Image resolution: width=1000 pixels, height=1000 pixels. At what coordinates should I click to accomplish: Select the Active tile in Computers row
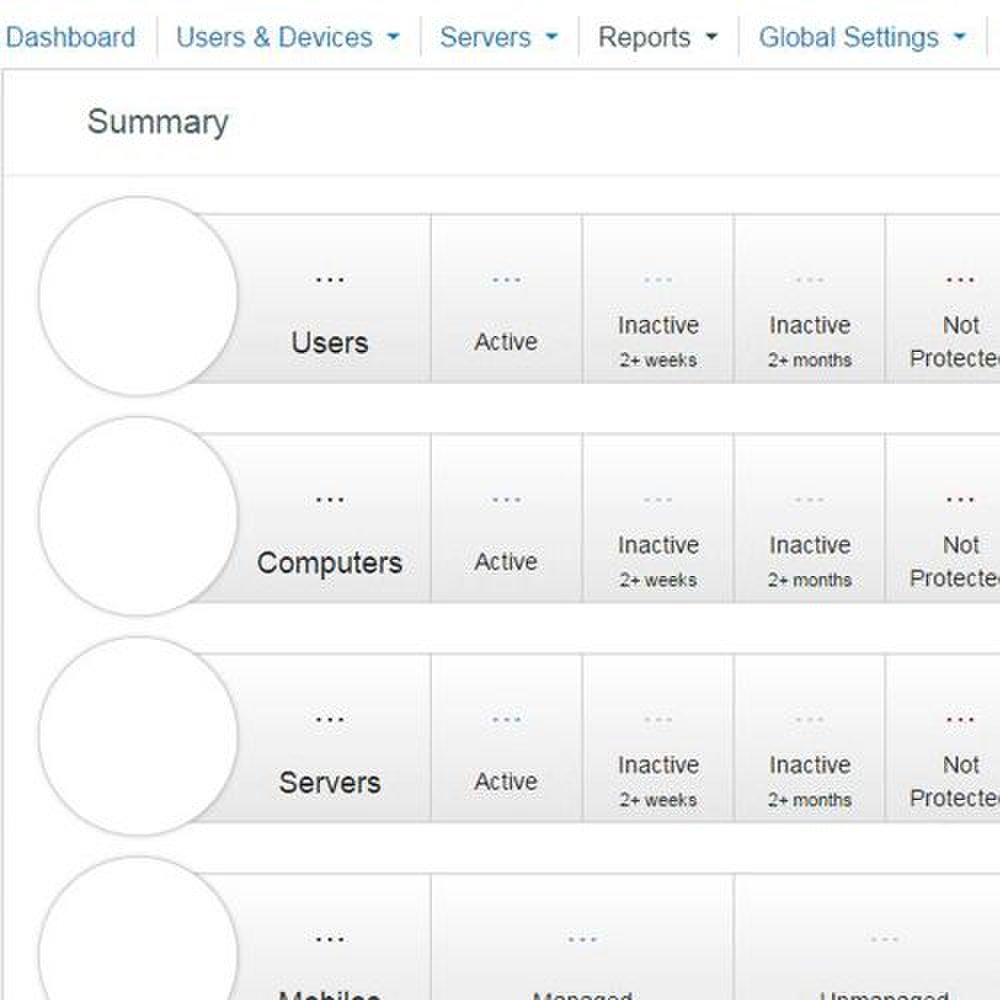click(x=506, y=518)
